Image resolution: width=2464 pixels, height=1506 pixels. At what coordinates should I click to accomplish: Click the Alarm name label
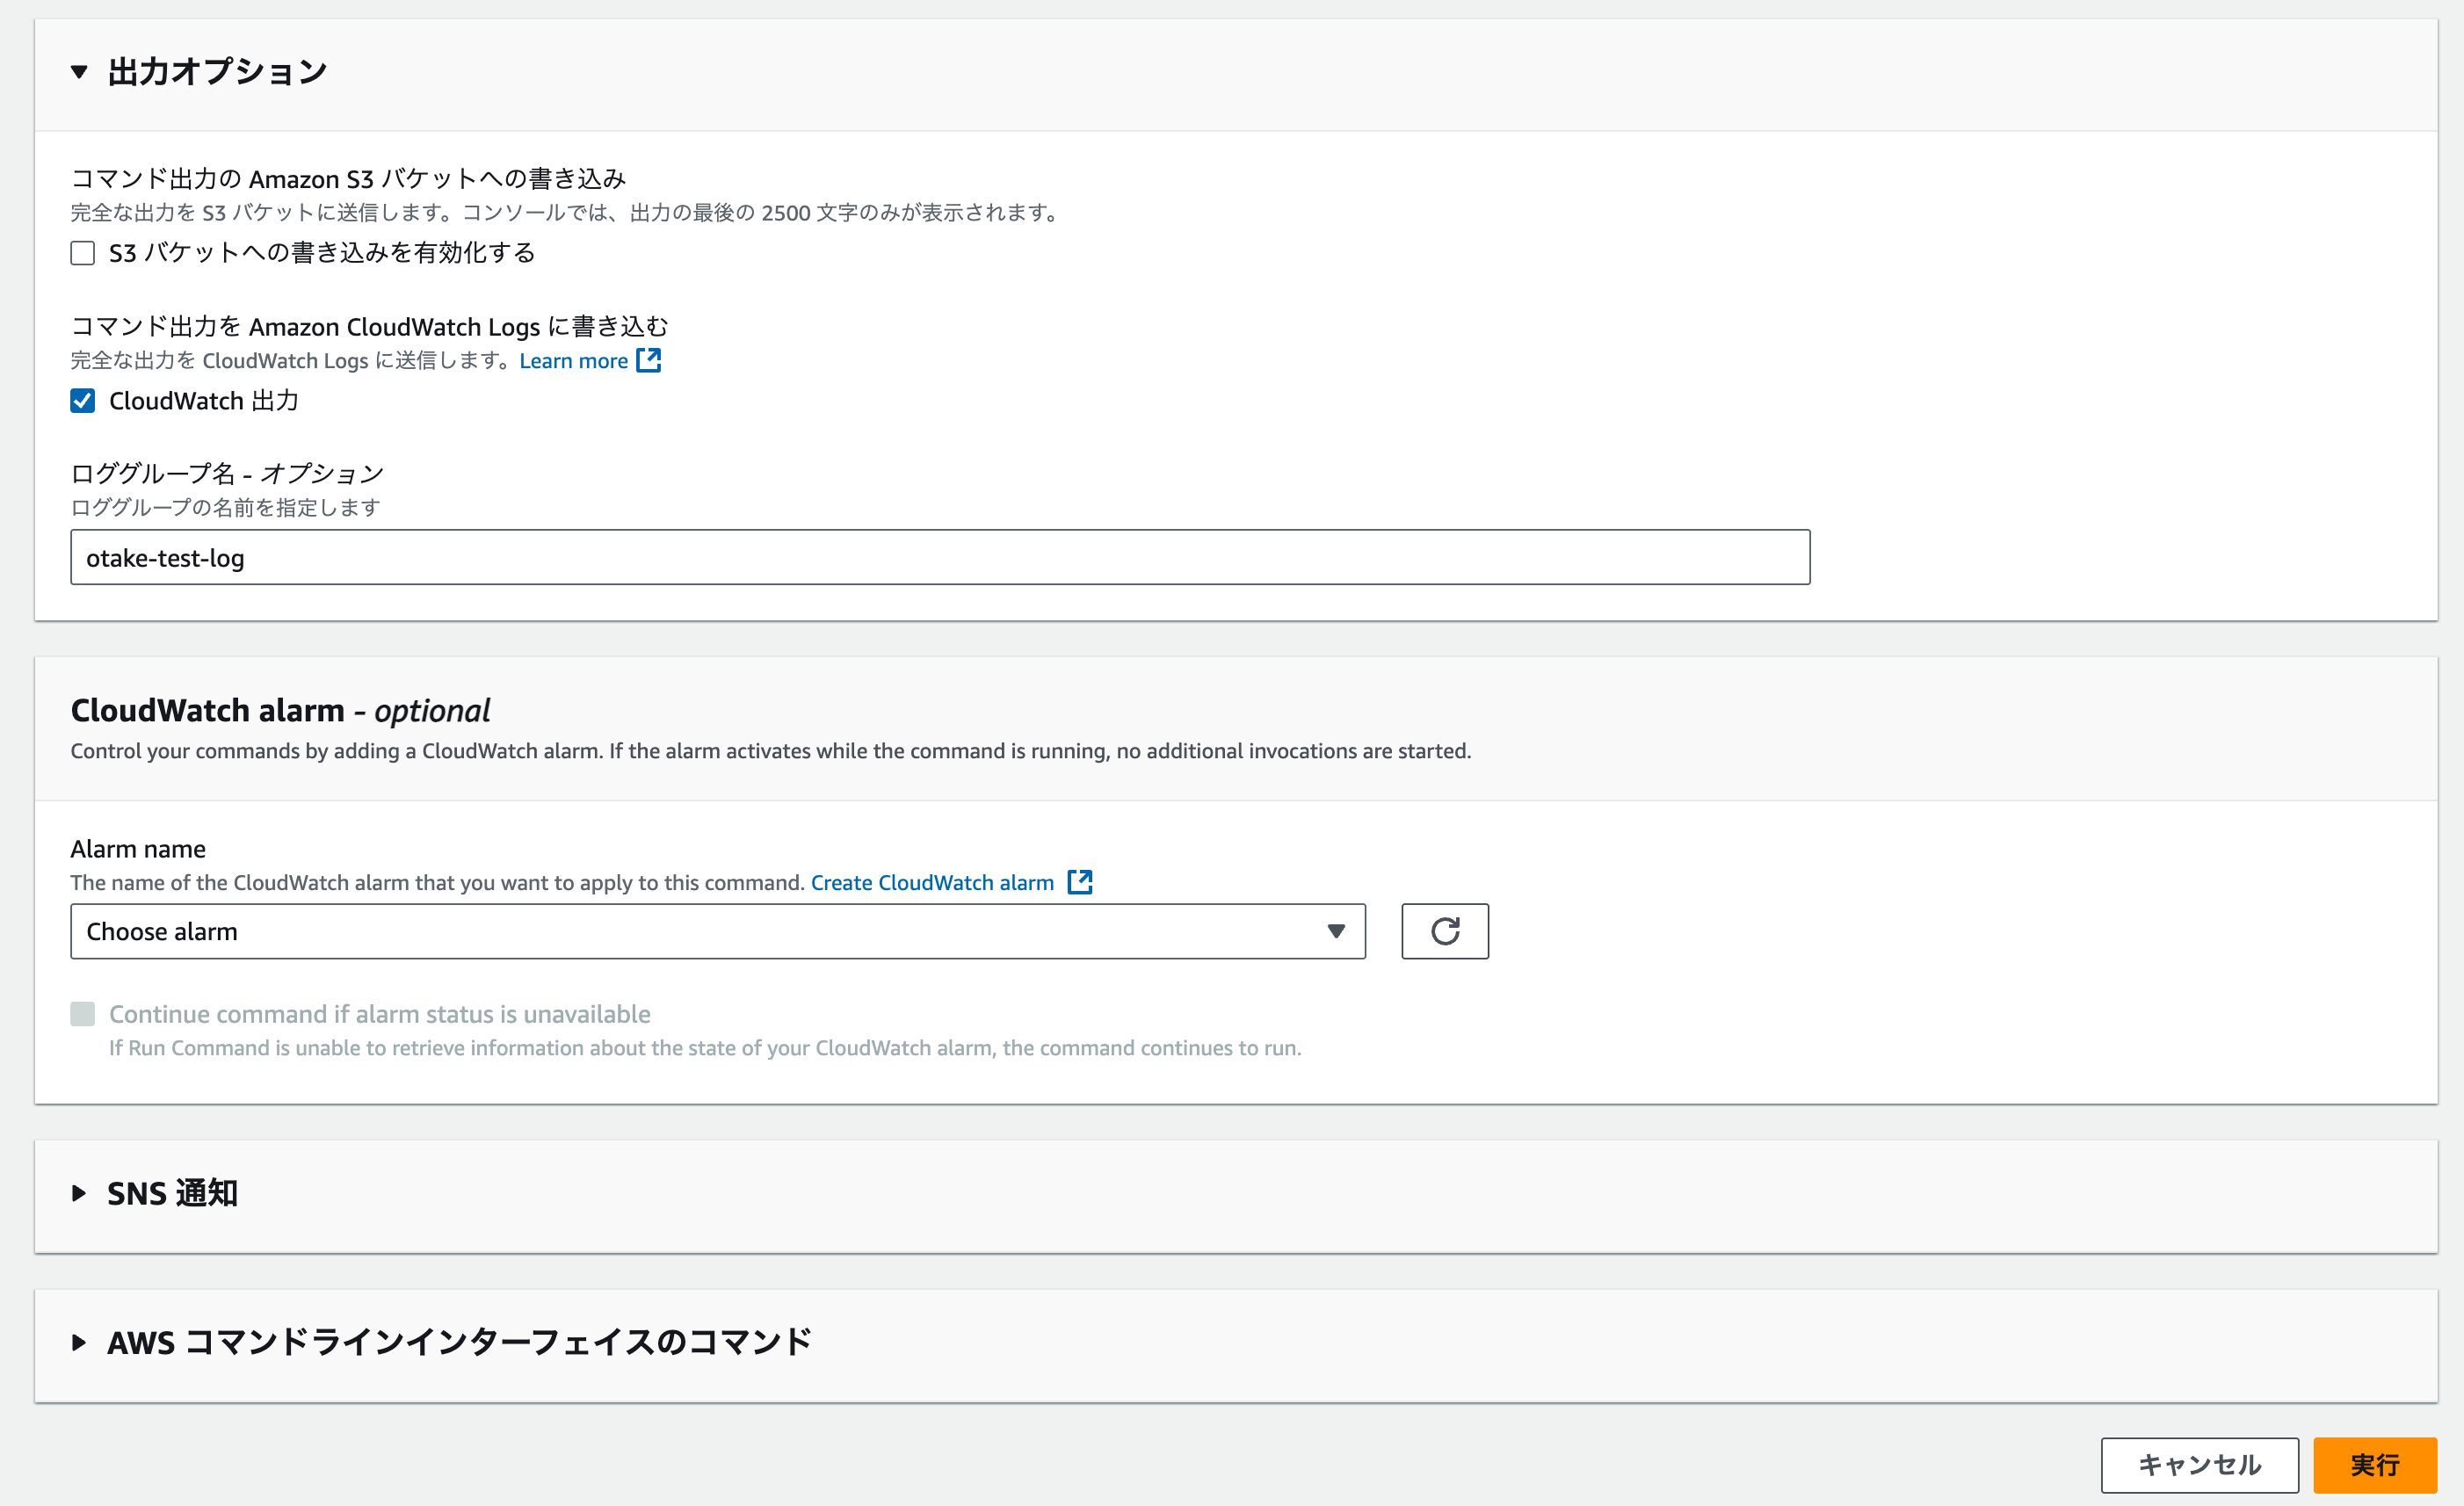138,849
